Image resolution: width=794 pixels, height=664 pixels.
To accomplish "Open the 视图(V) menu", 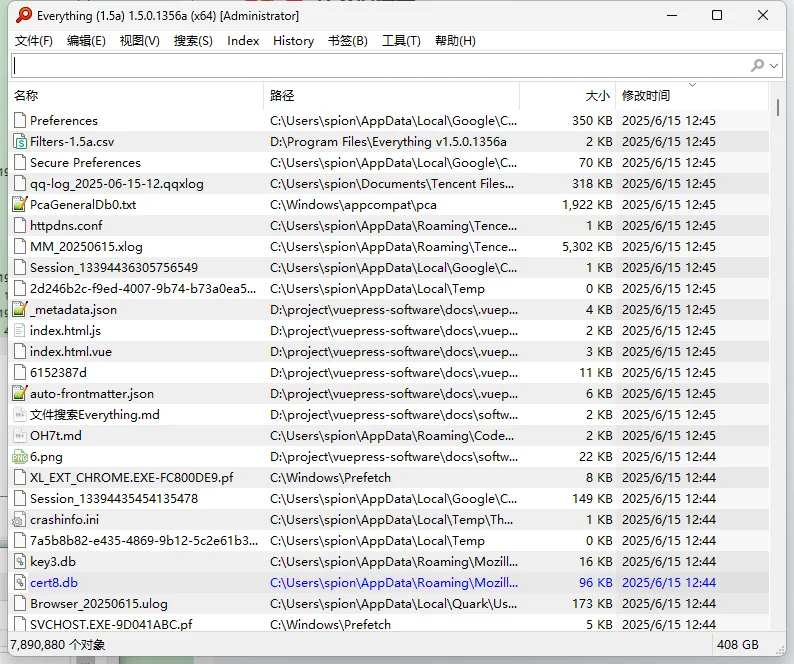I will pos(140,41).
